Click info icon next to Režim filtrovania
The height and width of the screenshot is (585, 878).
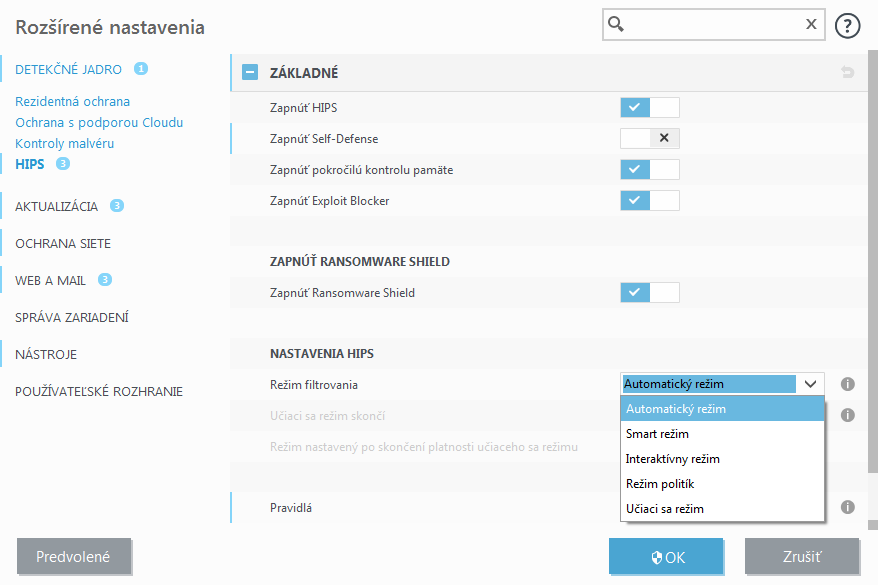(848, 384)
